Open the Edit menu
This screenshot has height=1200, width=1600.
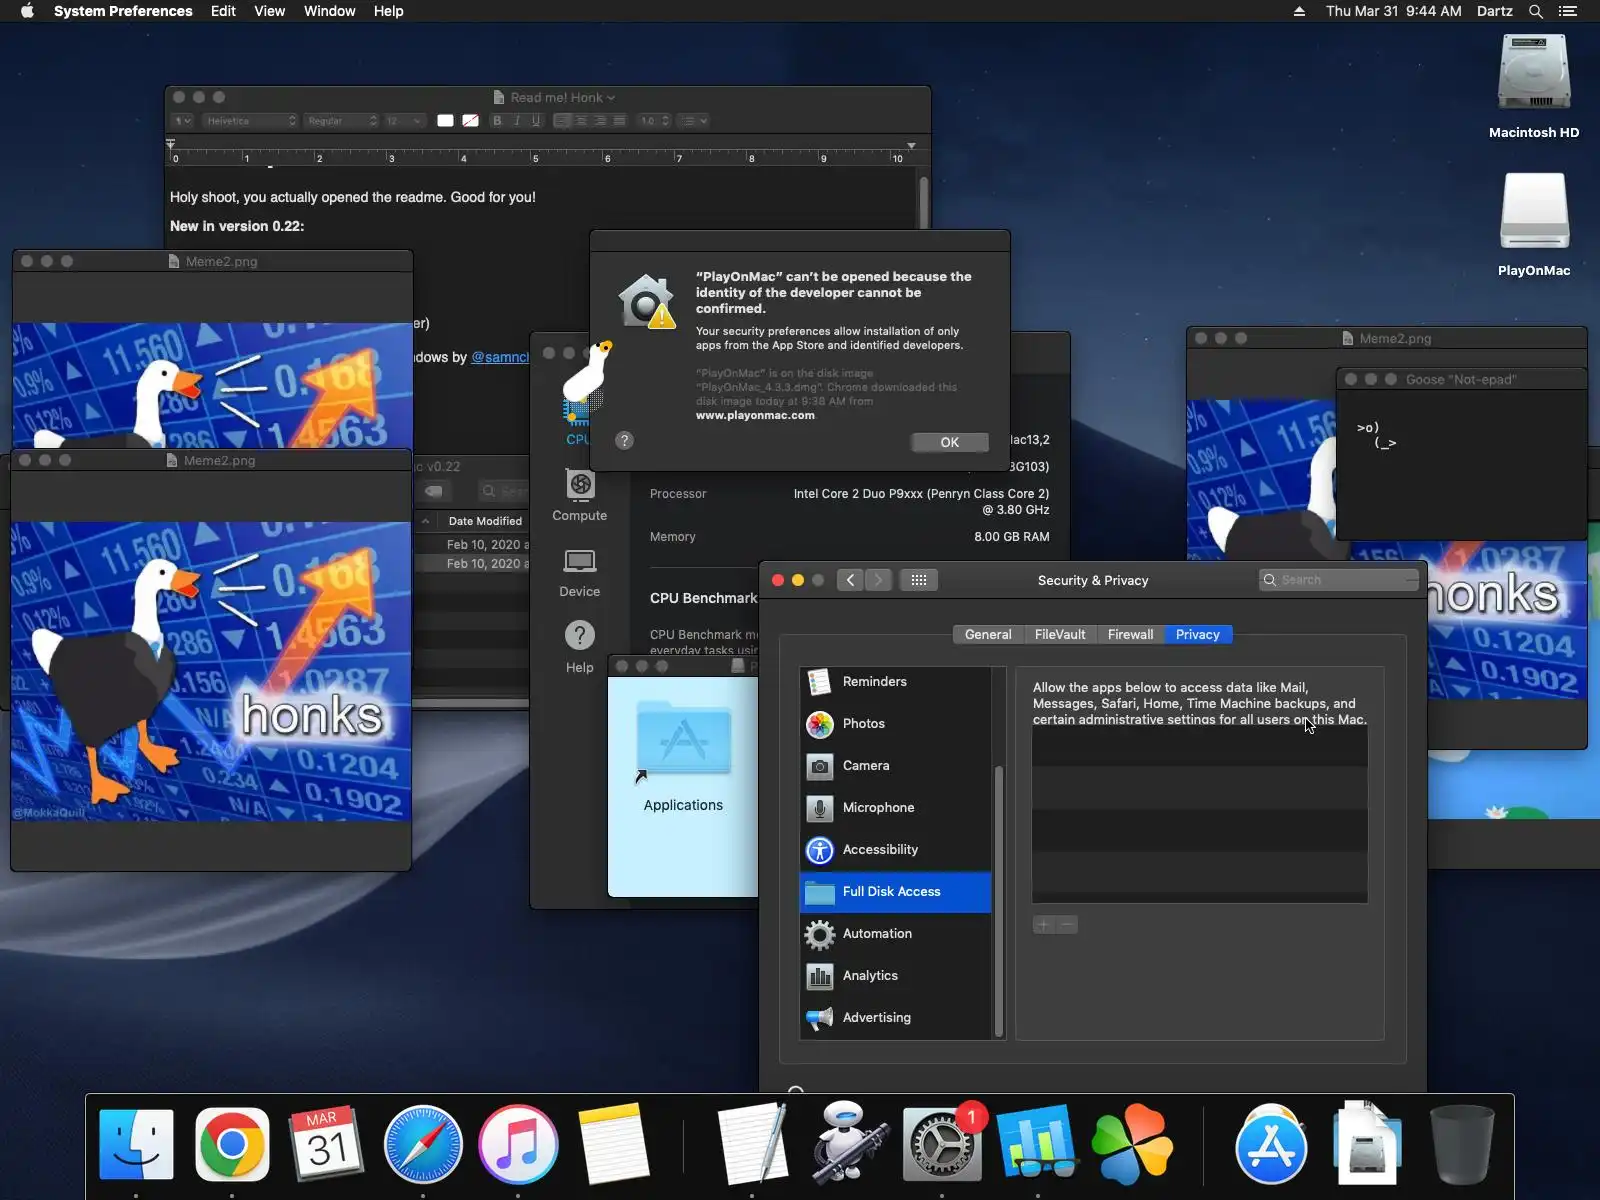pos(223,11)
